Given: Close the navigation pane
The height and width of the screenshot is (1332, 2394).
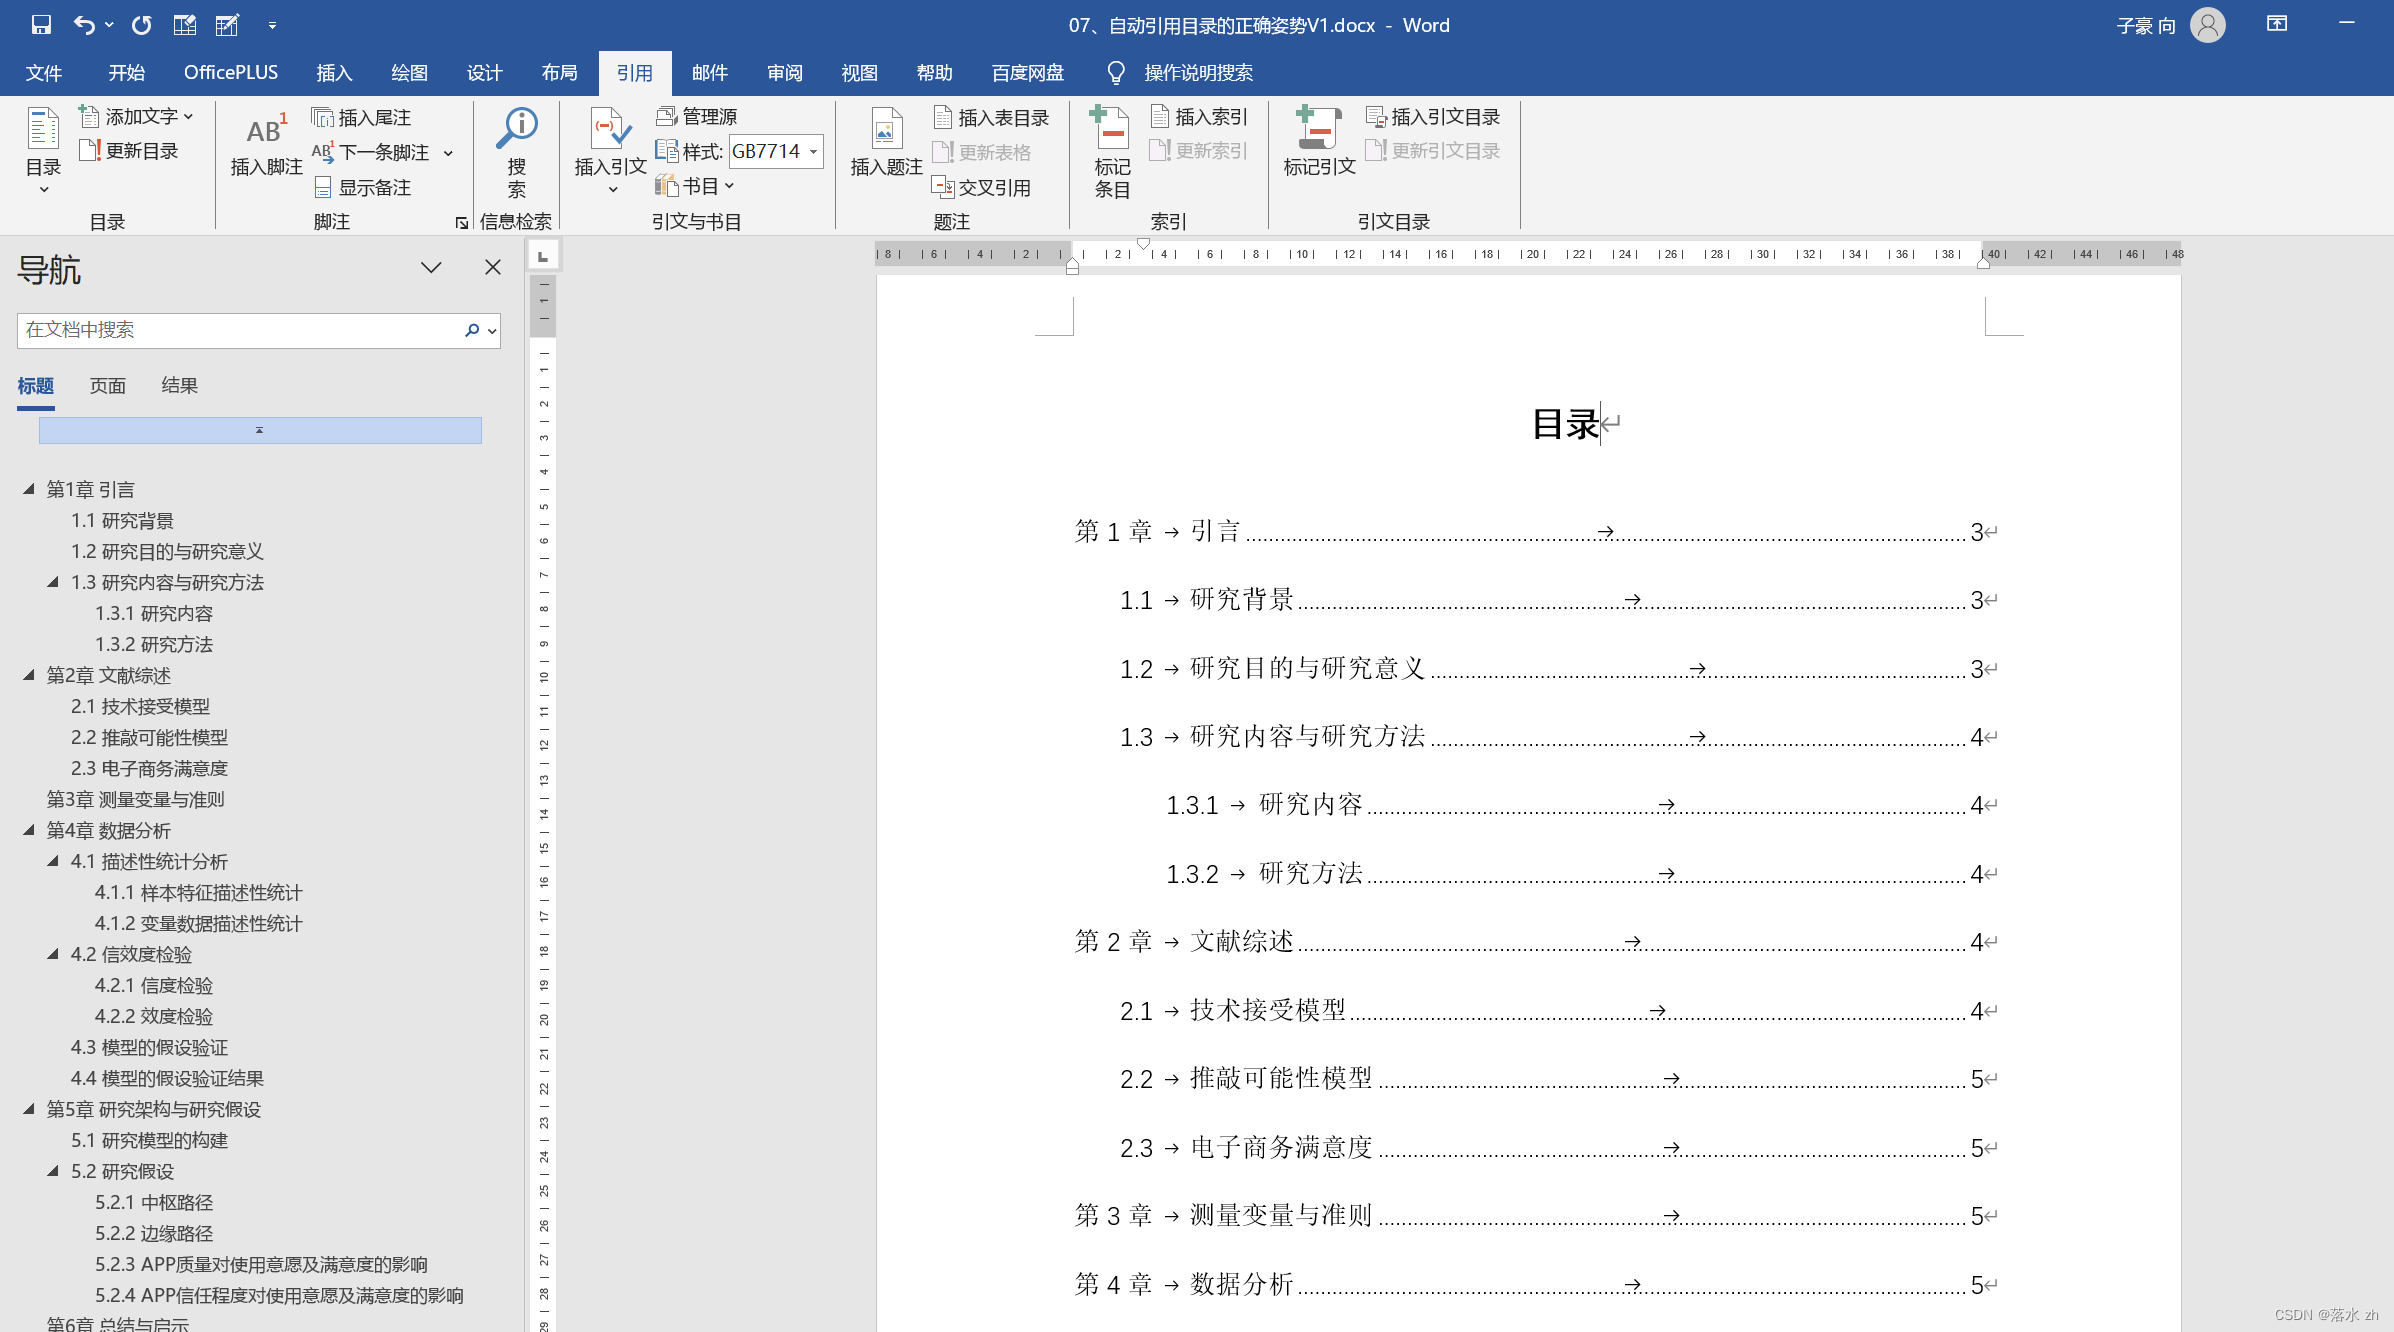Looking at the screenshot, I should [x=493, y=267].
